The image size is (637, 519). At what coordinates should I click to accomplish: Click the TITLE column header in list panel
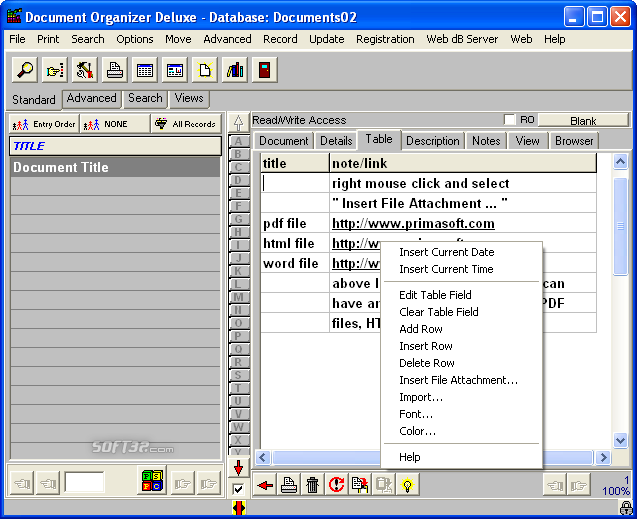pos(115,146)
